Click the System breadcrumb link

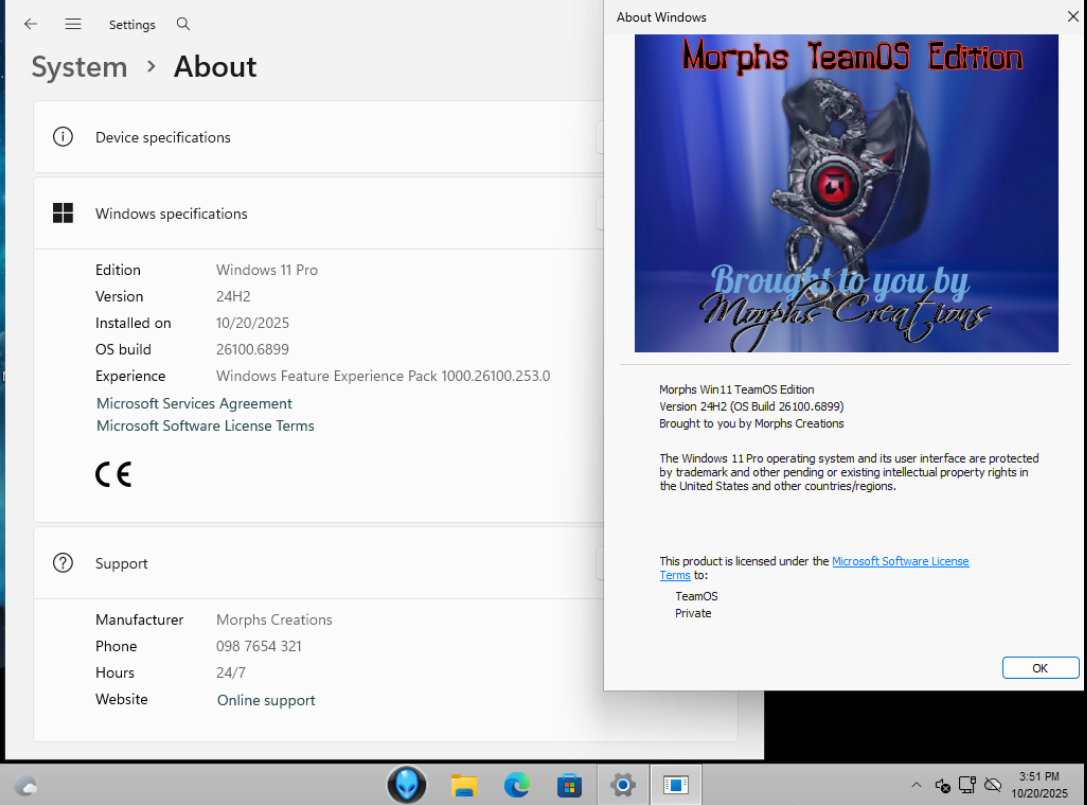coord(79,67)
